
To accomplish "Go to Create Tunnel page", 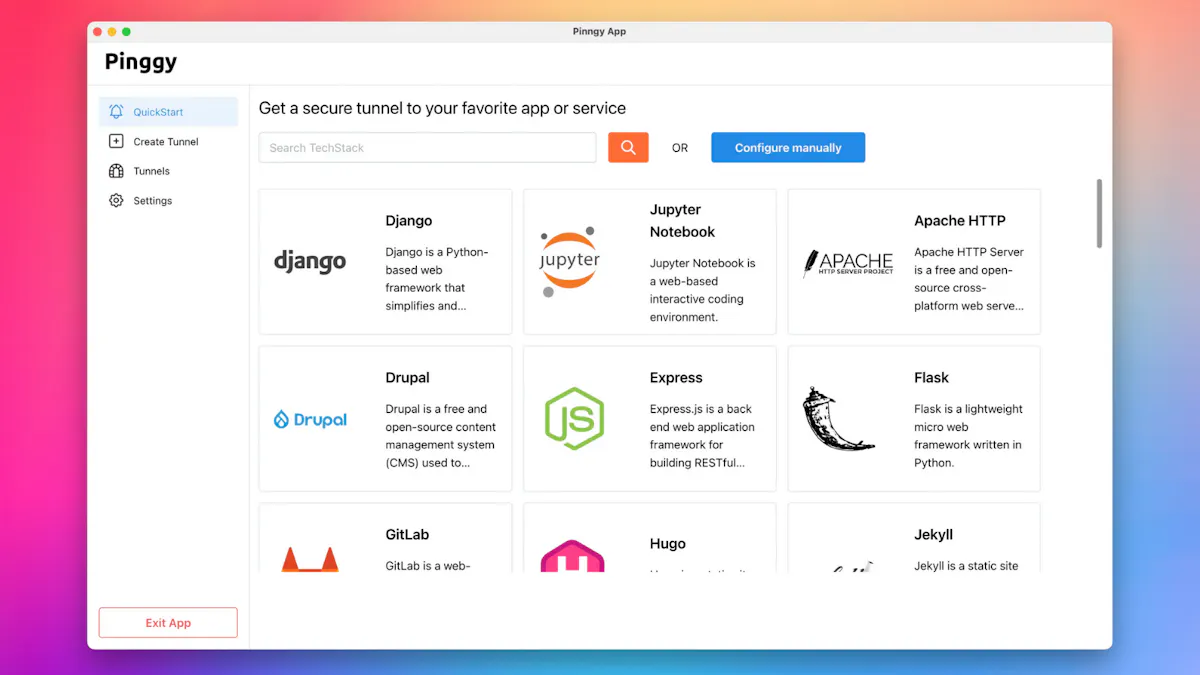I will pyautogui.click(x=168, y=142).
